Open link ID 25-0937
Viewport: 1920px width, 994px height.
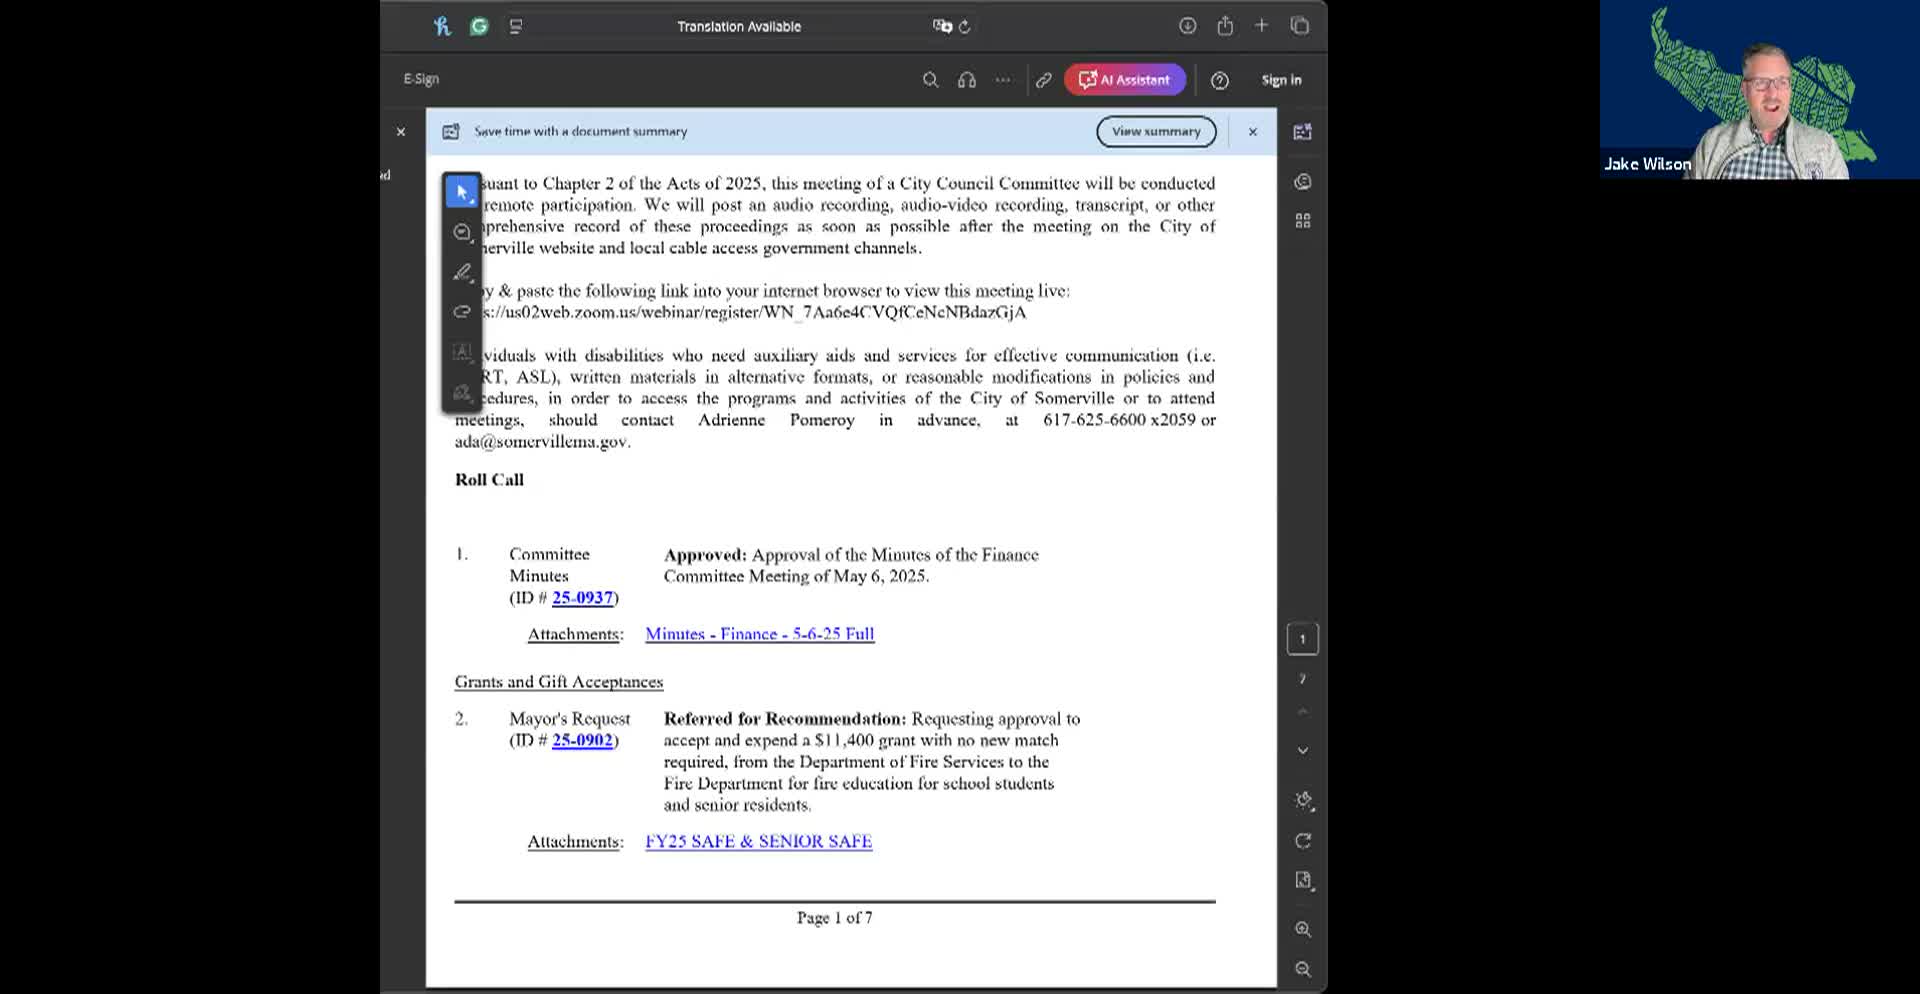pyautogui.click(x=582, y=598)
